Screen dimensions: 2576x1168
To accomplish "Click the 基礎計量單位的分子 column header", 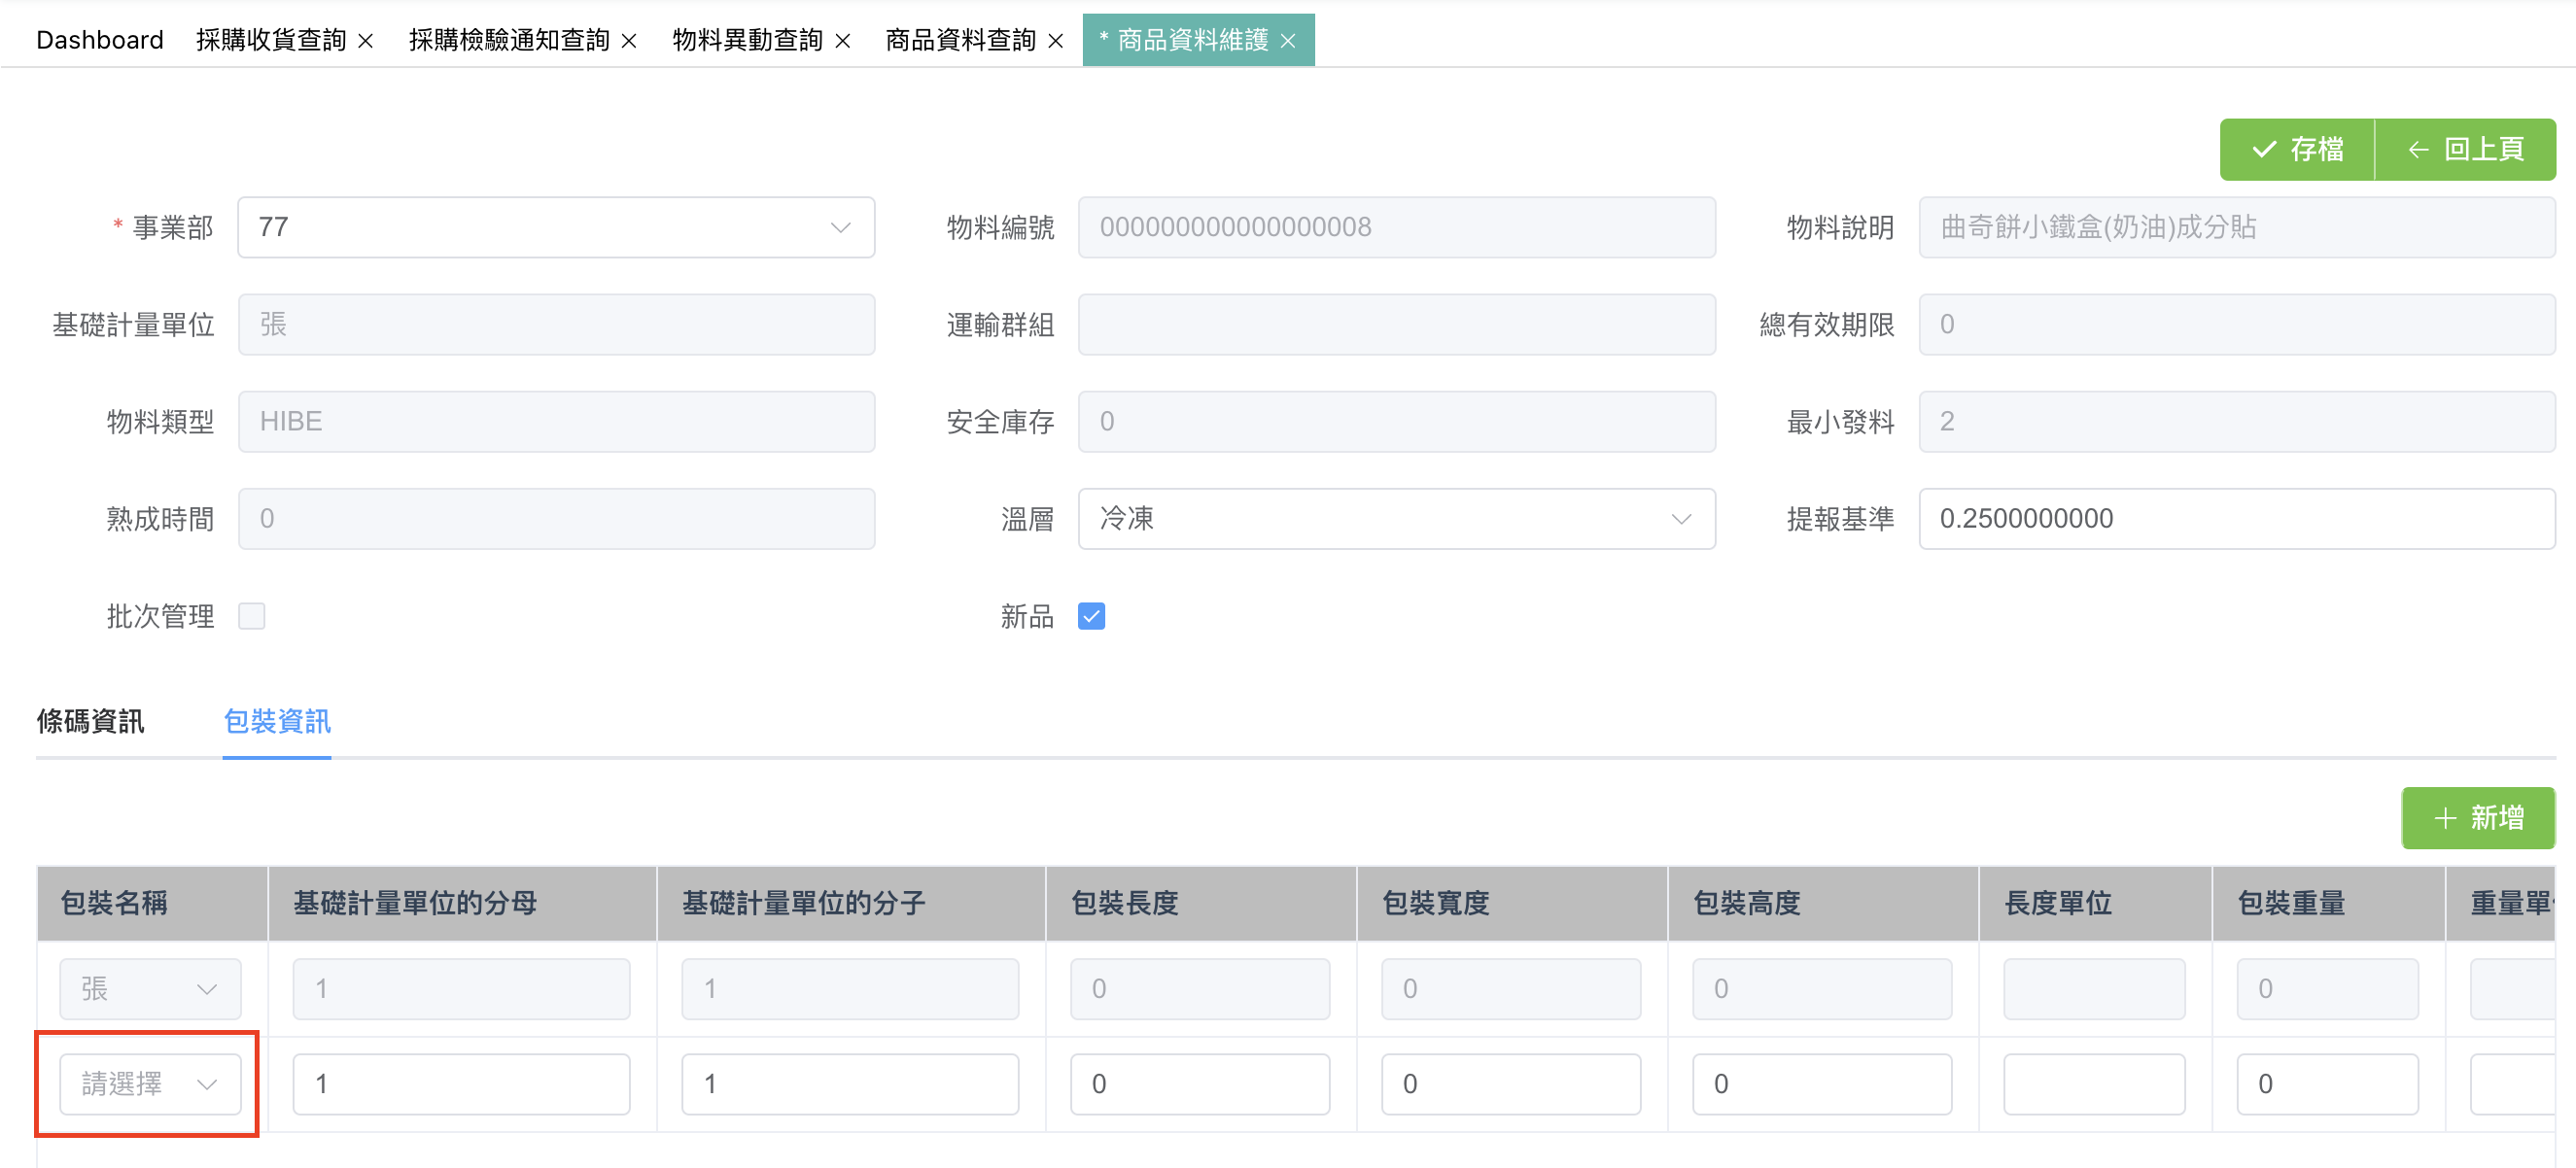I will click(851, 903).
